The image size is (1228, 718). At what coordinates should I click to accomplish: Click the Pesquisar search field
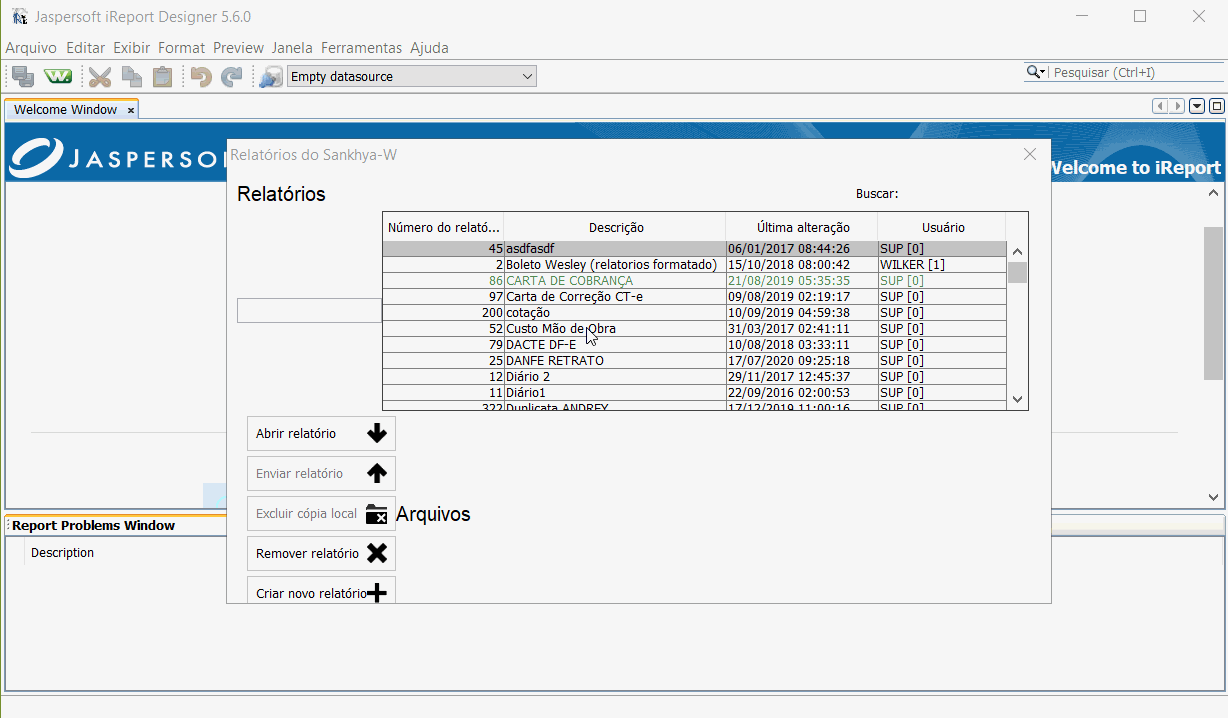click(x=1136, y=72)
